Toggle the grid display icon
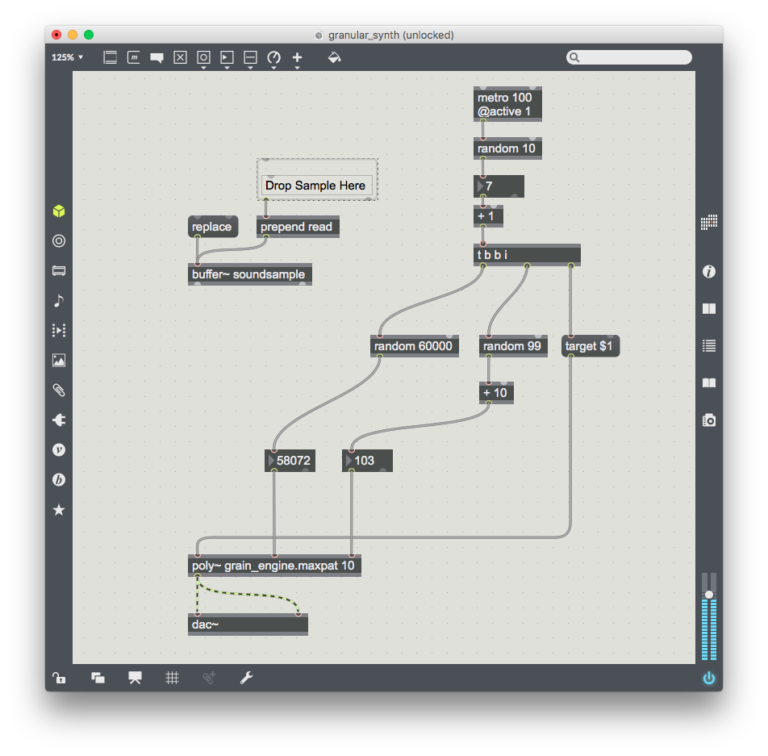The height and width of the screenshot is (756, 768). [x=172, y=678]
